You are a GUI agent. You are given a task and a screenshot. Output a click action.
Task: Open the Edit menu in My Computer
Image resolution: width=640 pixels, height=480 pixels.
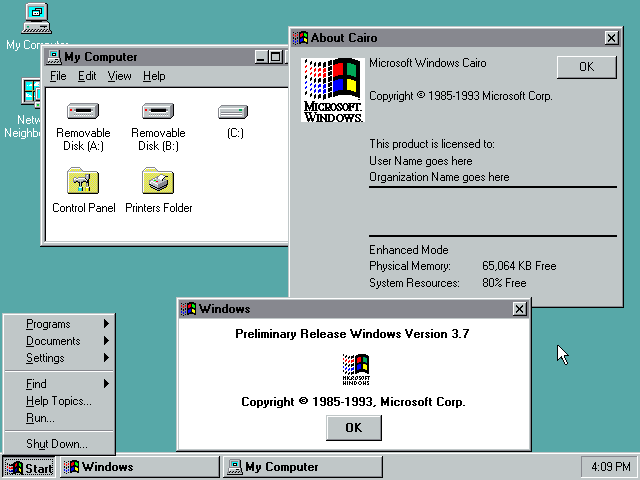coord(87,76)
